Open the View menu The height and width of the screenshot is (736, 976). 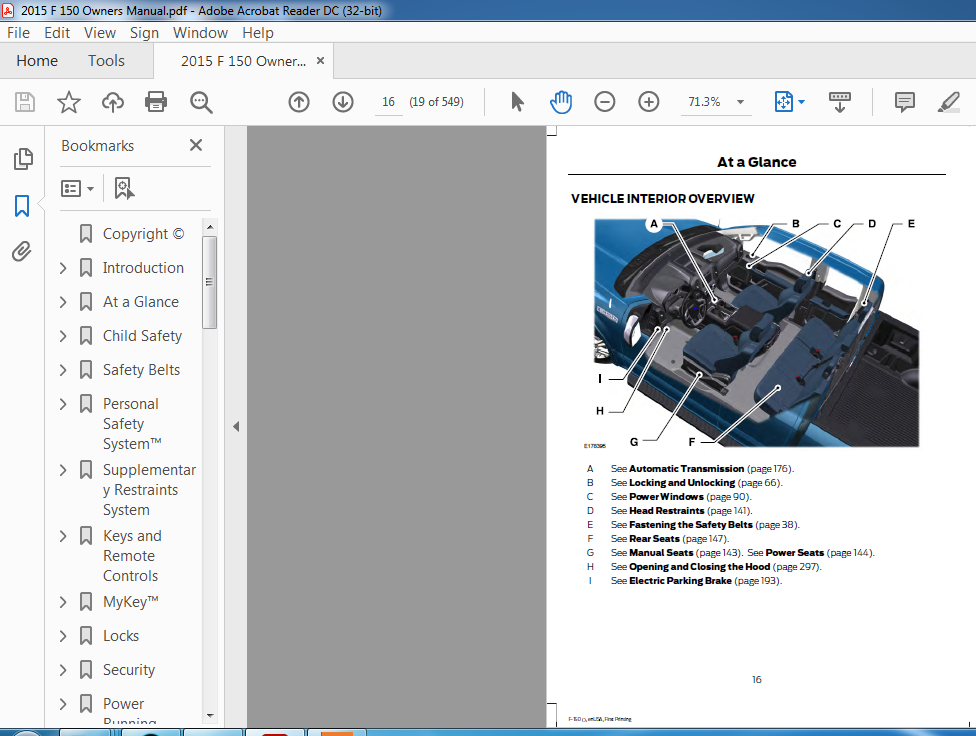[100, 32]
